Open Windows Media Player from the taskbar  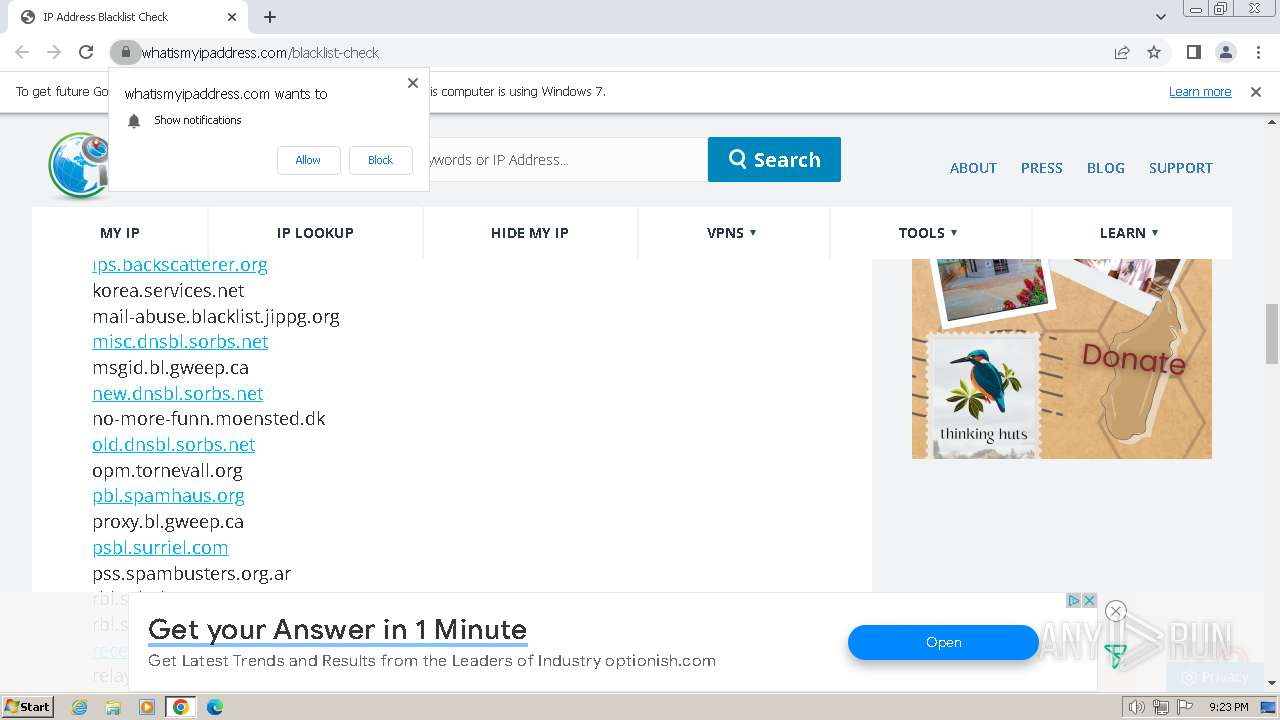[147, 707]
